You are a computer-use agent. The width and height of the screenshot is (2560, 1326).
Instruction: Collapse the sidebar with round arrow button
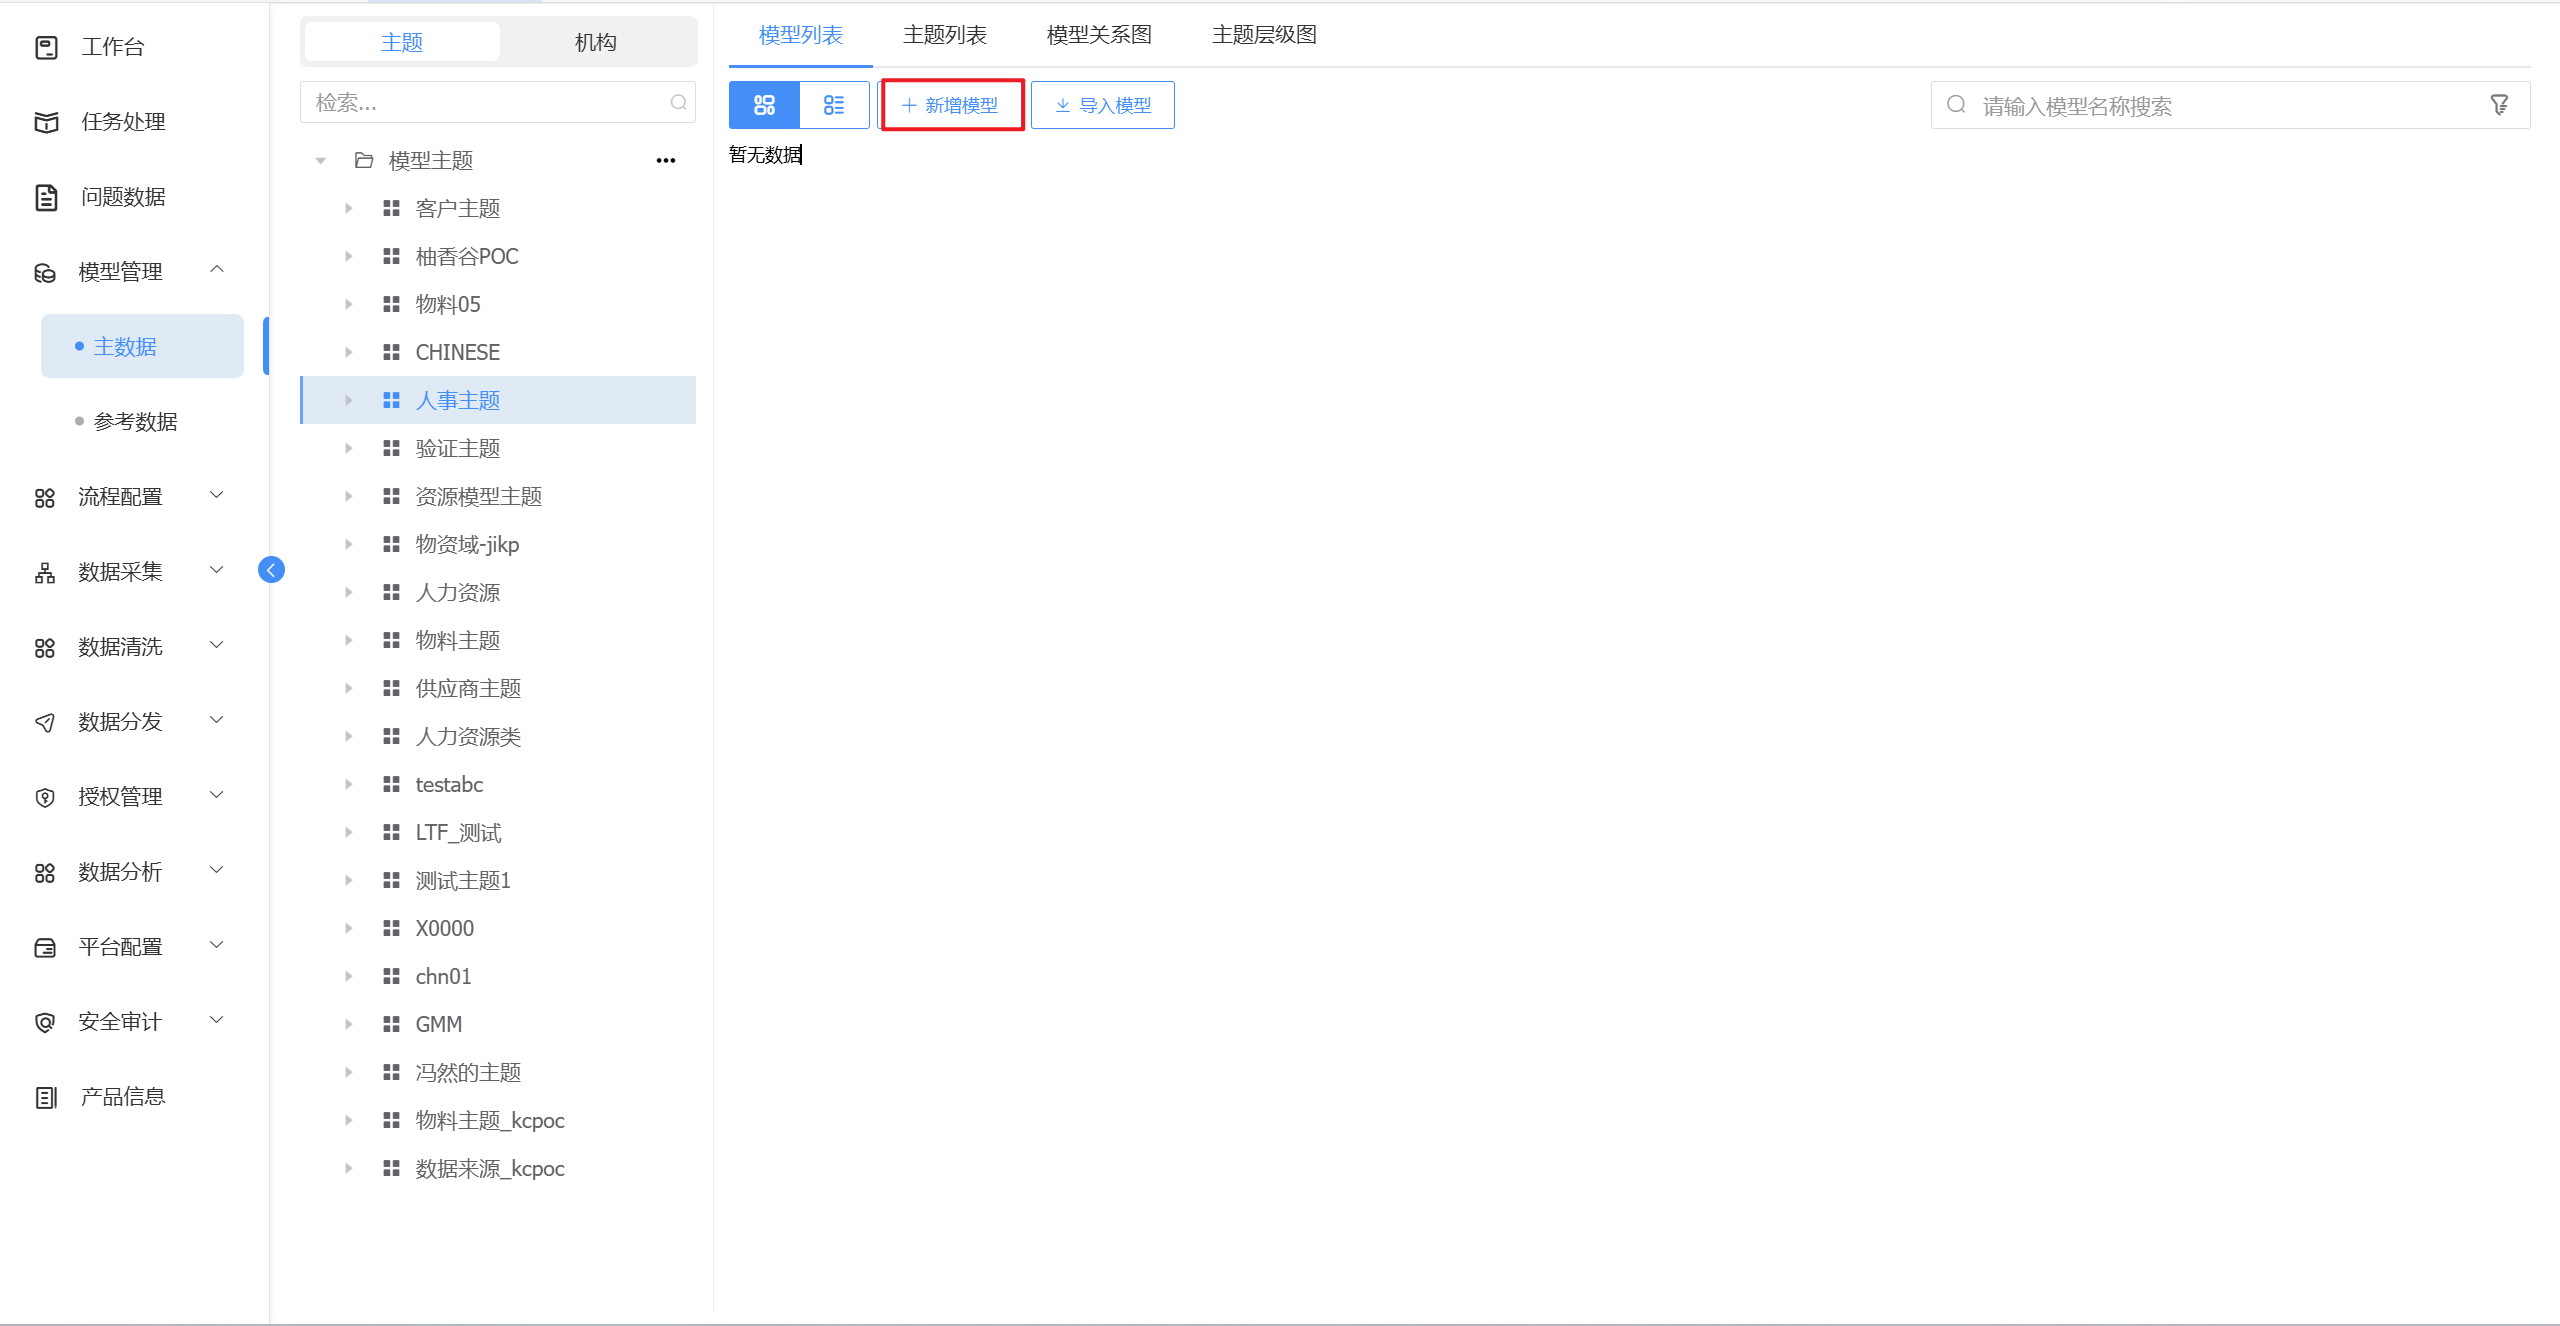click(271, 570)
